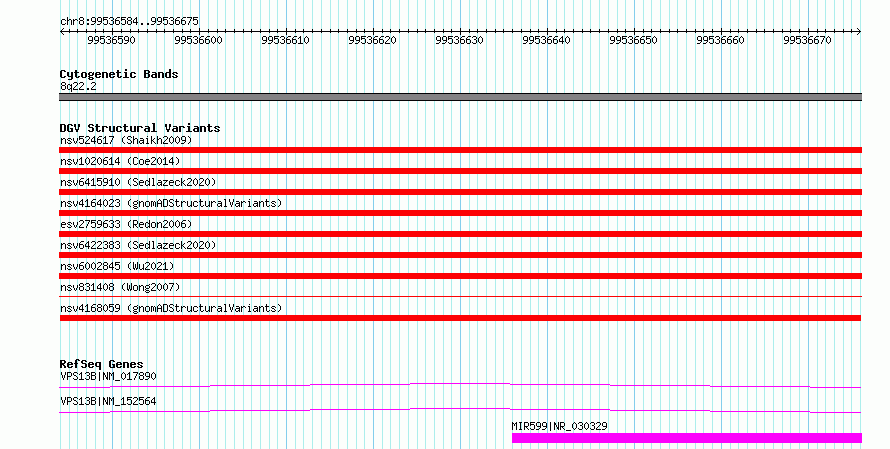Click the DGV Structural Variants track title
This screenshot has height=449, width=890.
click(x=140, y=128)
